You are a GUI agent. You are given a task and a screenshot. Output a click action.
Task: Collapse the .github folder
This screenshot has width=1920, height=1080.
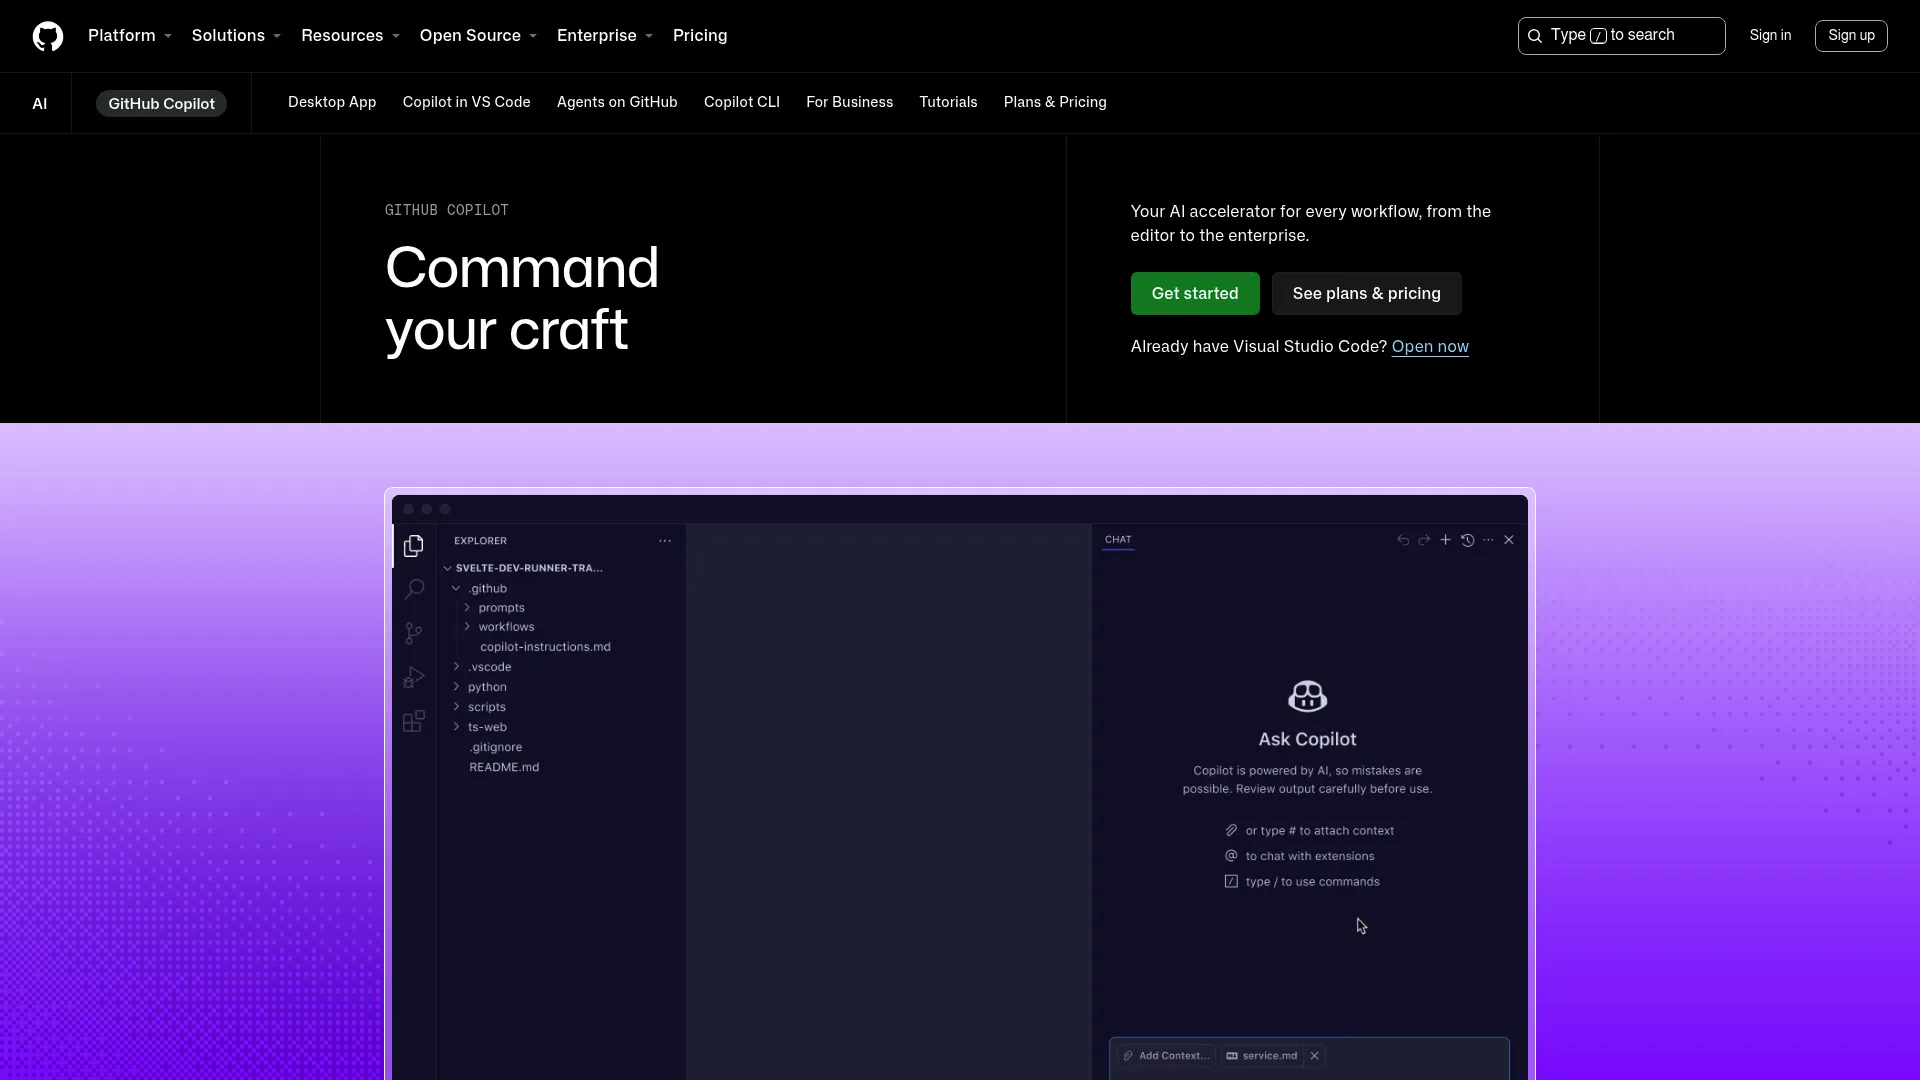click(456, 588)
